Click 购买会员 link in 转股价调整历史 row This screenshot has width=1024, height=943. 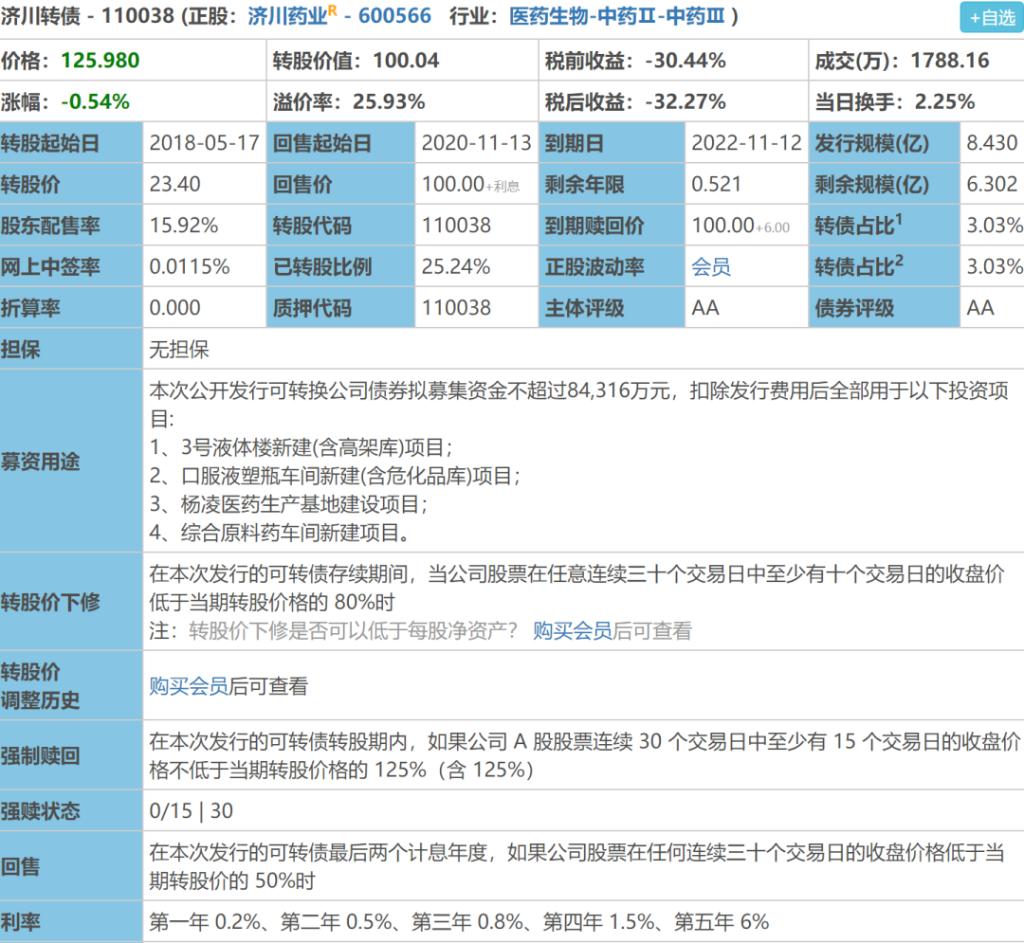tap(189, 686)
